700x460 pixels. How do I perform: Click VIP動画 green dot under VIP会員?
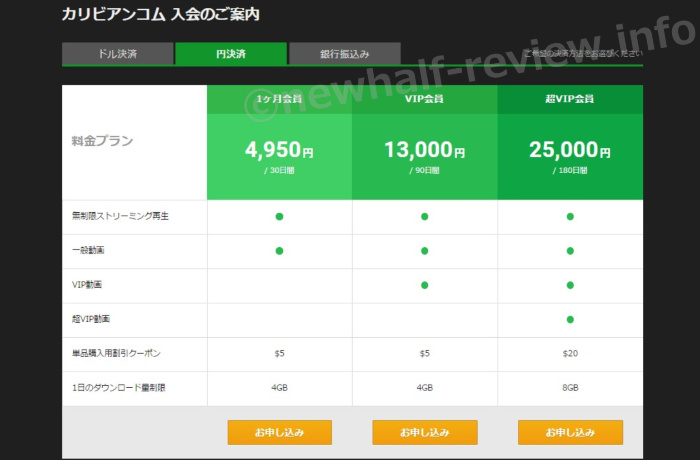425,285
